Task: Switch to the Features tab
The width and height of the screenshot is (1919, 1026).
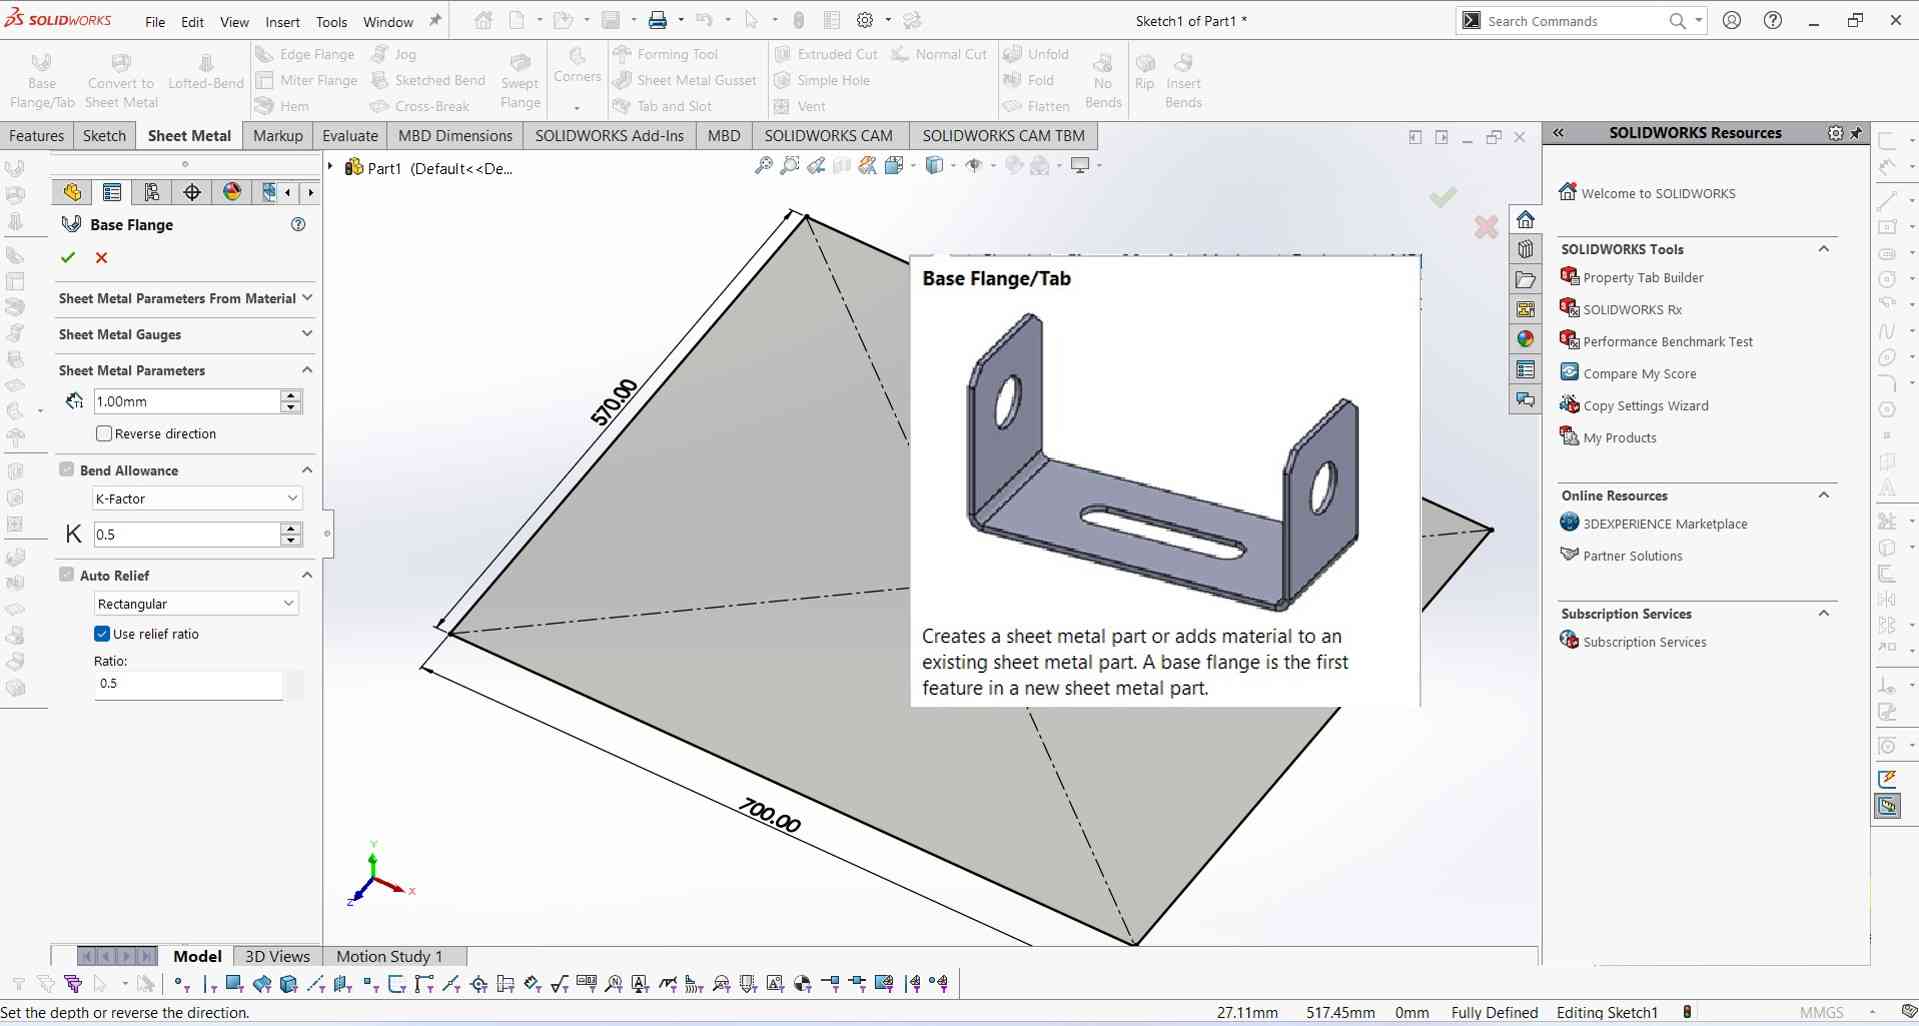Action: pos(36,135)
